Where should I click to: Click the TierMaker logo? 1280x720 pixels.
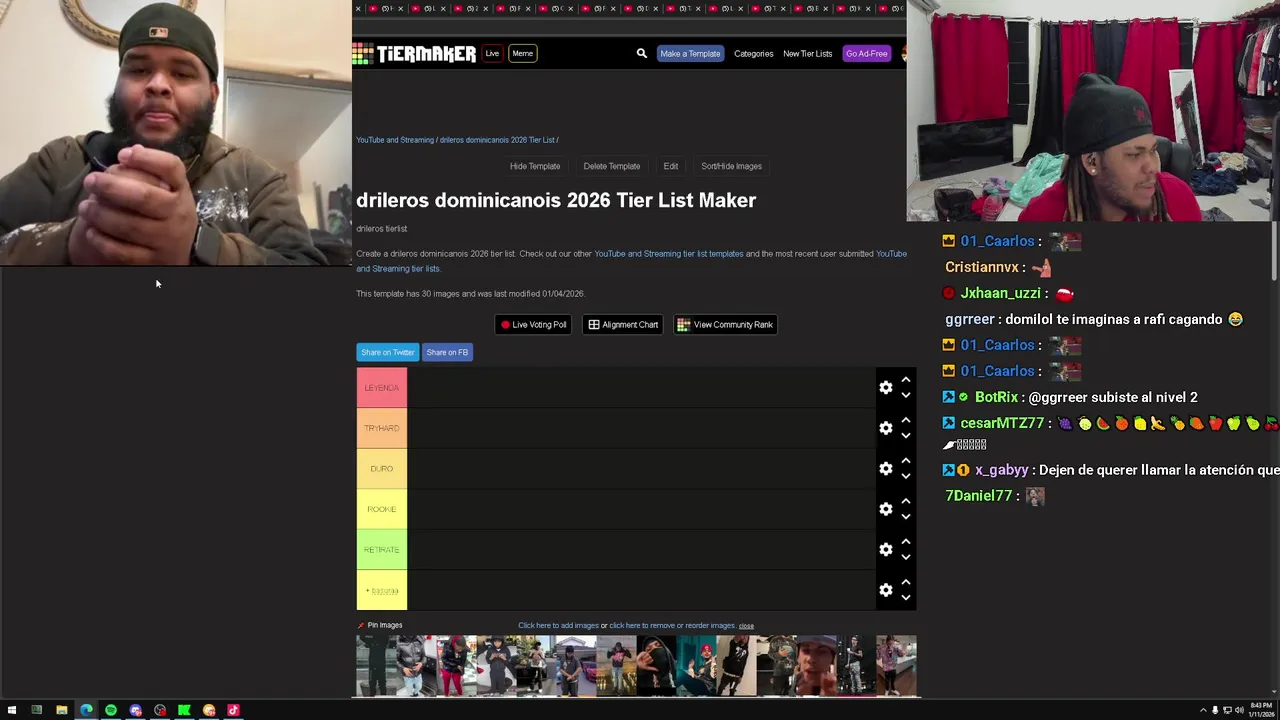[414, 54]
